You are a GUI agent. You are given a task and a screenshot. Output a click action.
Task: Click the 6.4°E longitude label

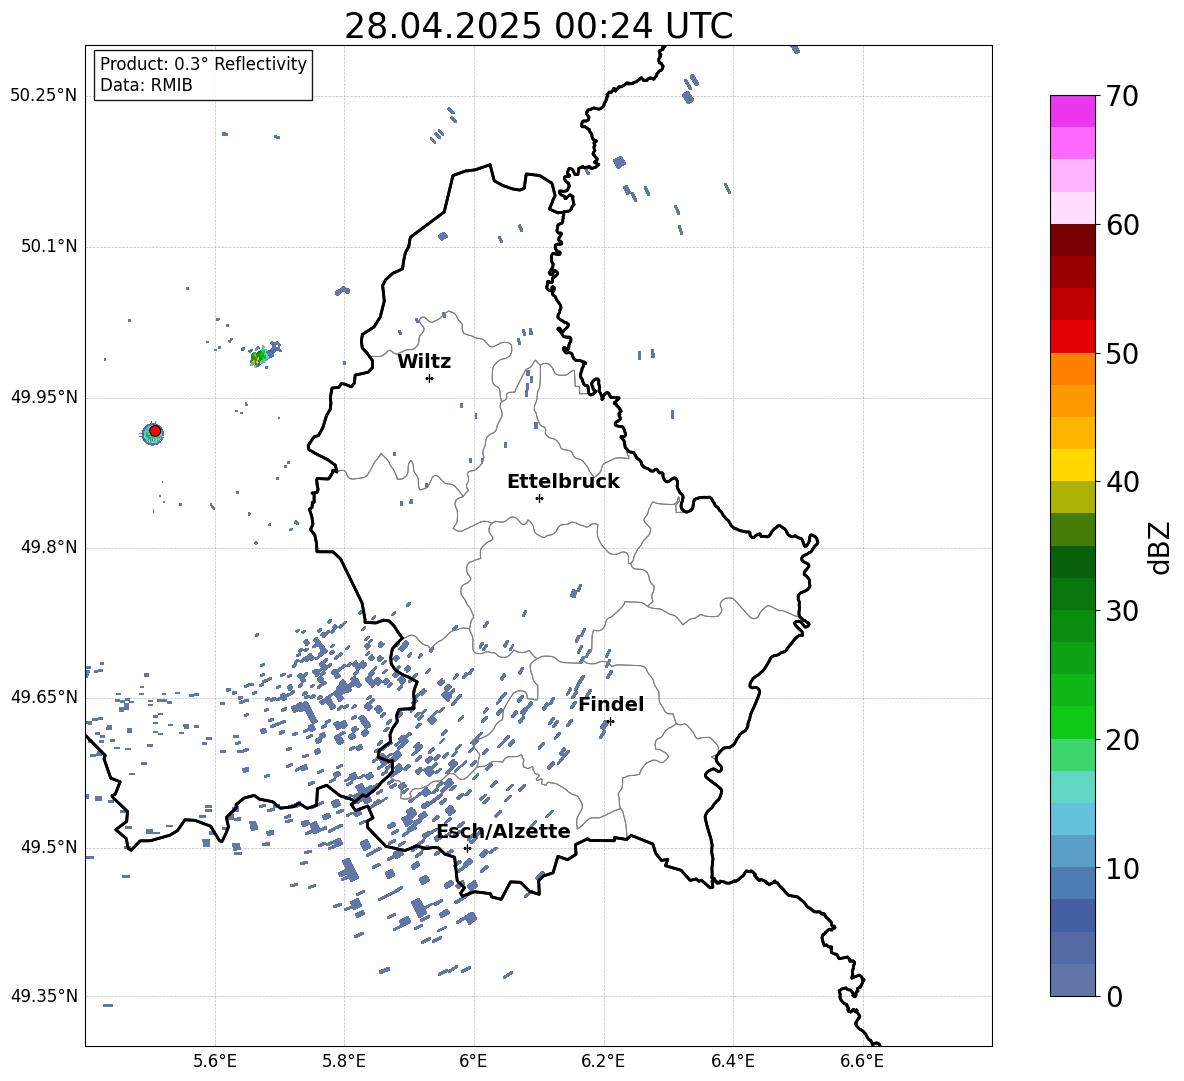coord(732,1061)
